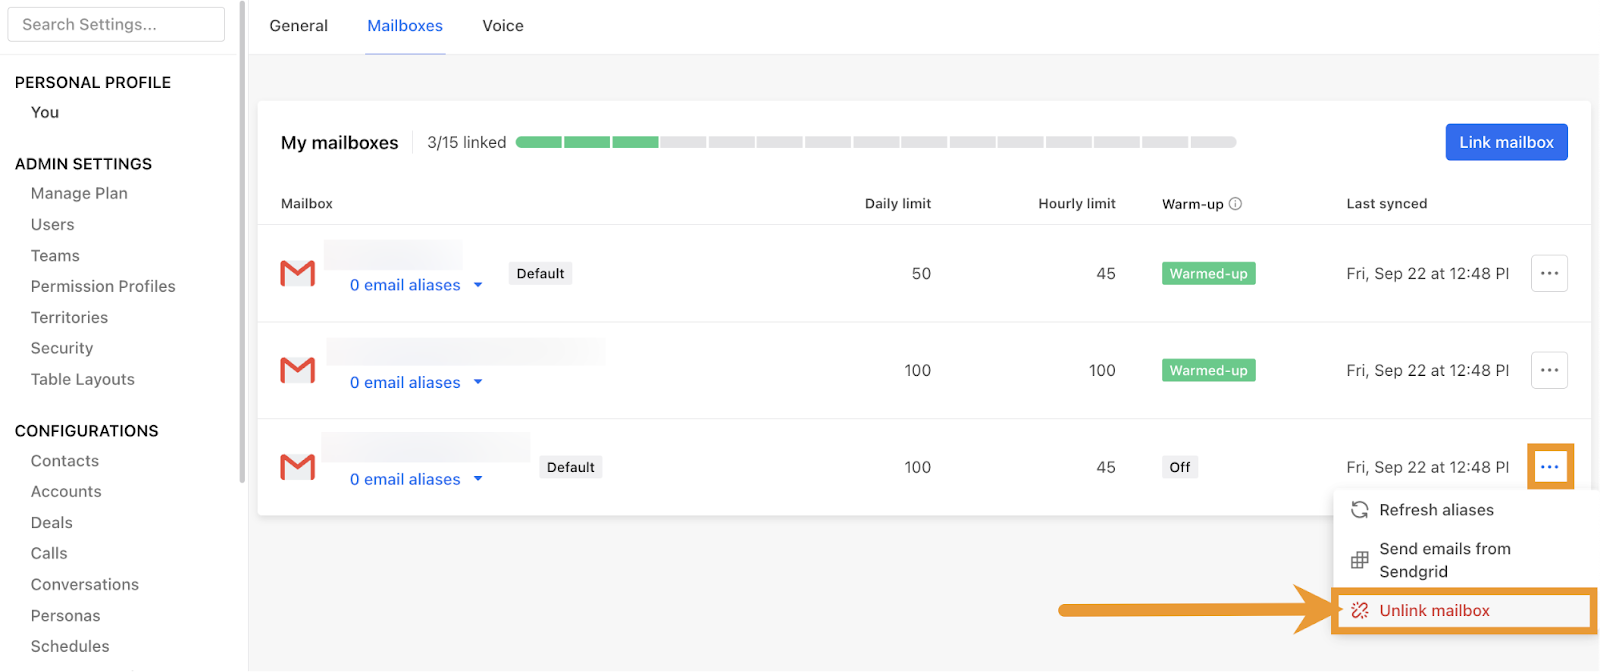Open the second mailbox's three-dot menu
This screenshot has height=672, width=1600.
point(1549,370)
